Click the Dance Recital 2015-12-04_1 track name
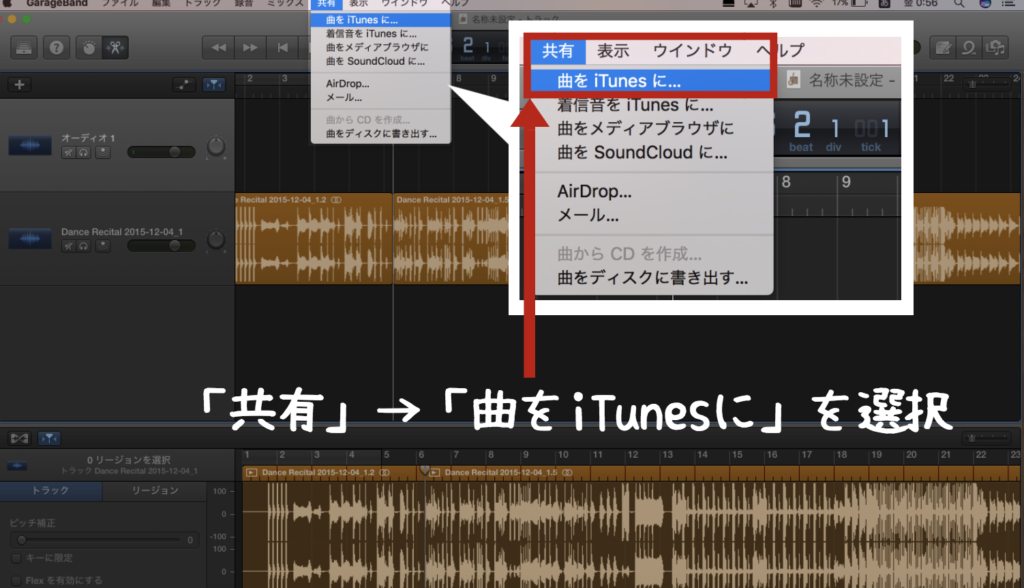 tap(122, 232)
